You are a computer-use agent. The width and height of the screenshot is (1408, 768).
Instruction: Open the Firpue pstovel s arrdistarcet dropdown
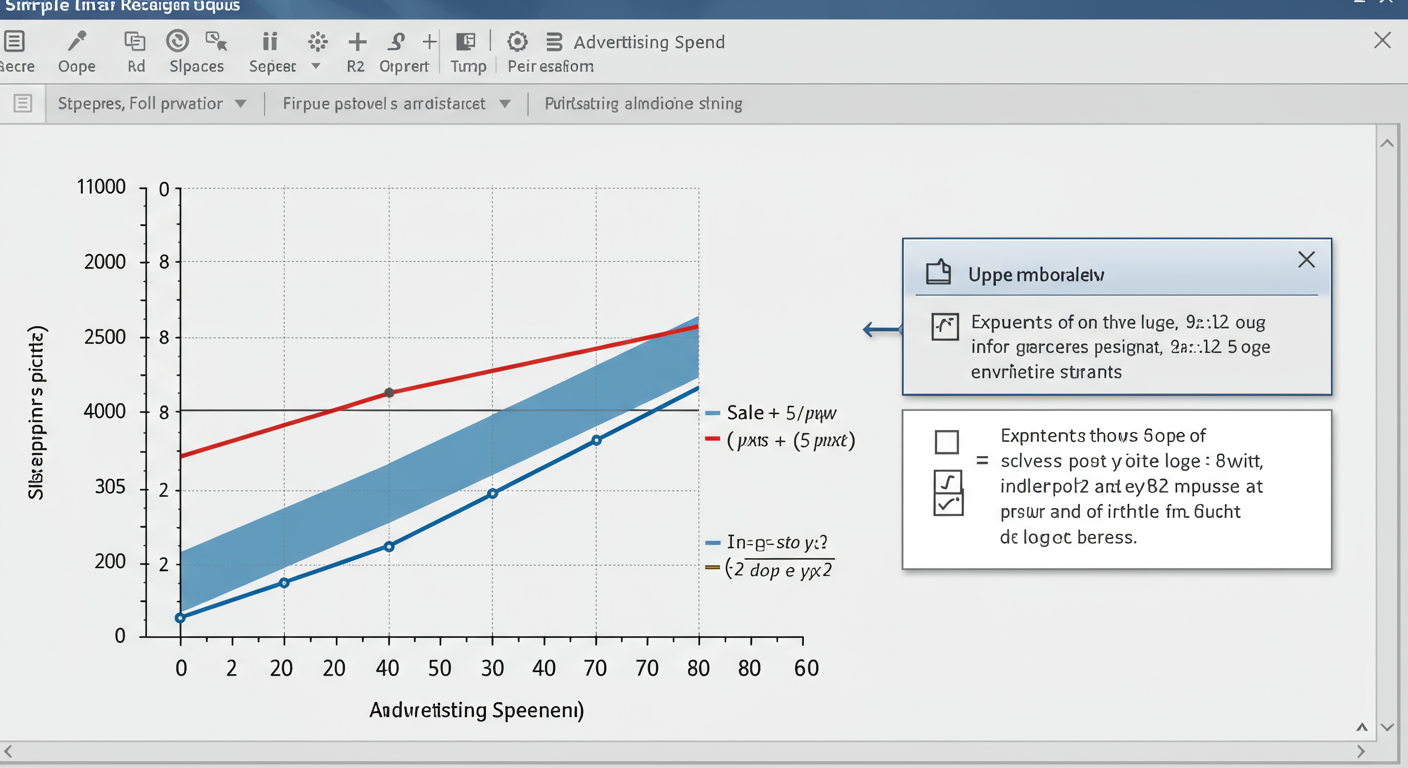point(505,104)
